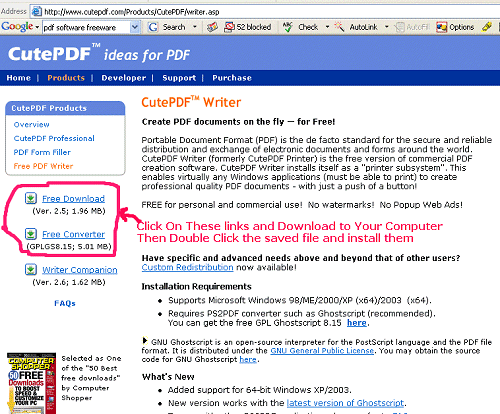Click the 'here' link for GNU Ghostscript source
This screenshot has width=500, height=414.
[x=248, y=359]
